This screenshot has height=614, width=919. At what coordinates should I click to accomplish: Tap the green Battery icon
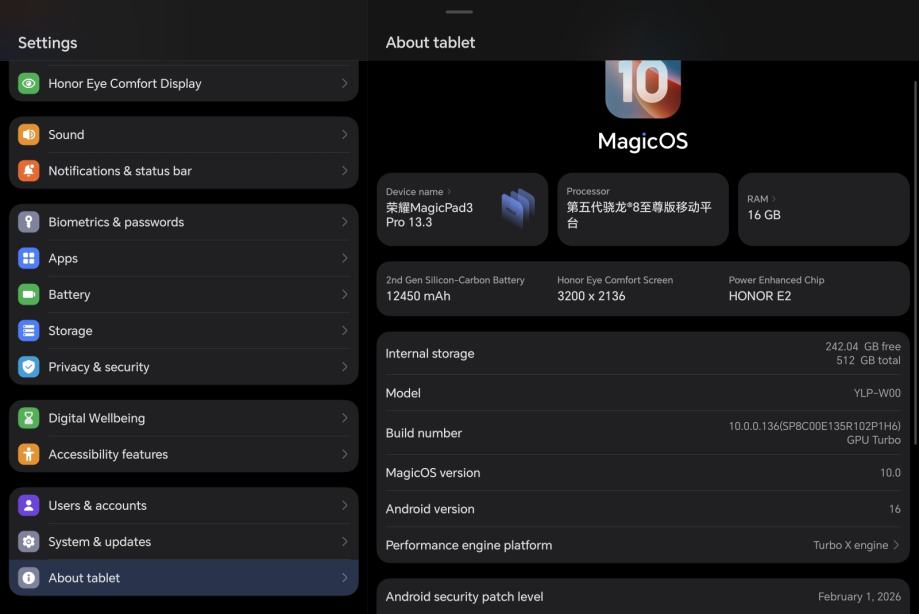tap(28, 295)
